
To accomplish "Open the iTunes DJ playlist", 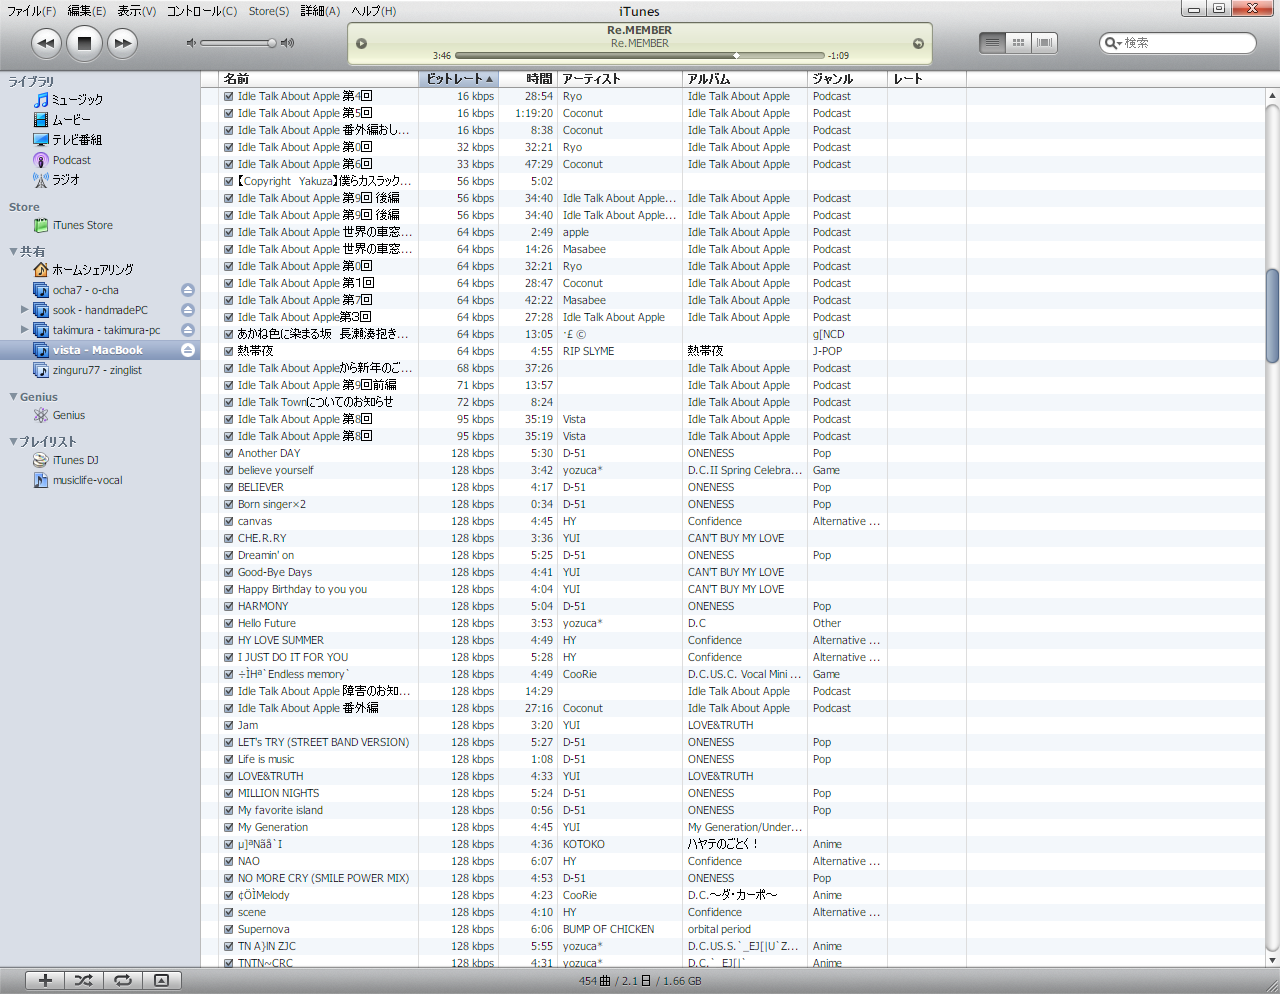I will point(66,460).
